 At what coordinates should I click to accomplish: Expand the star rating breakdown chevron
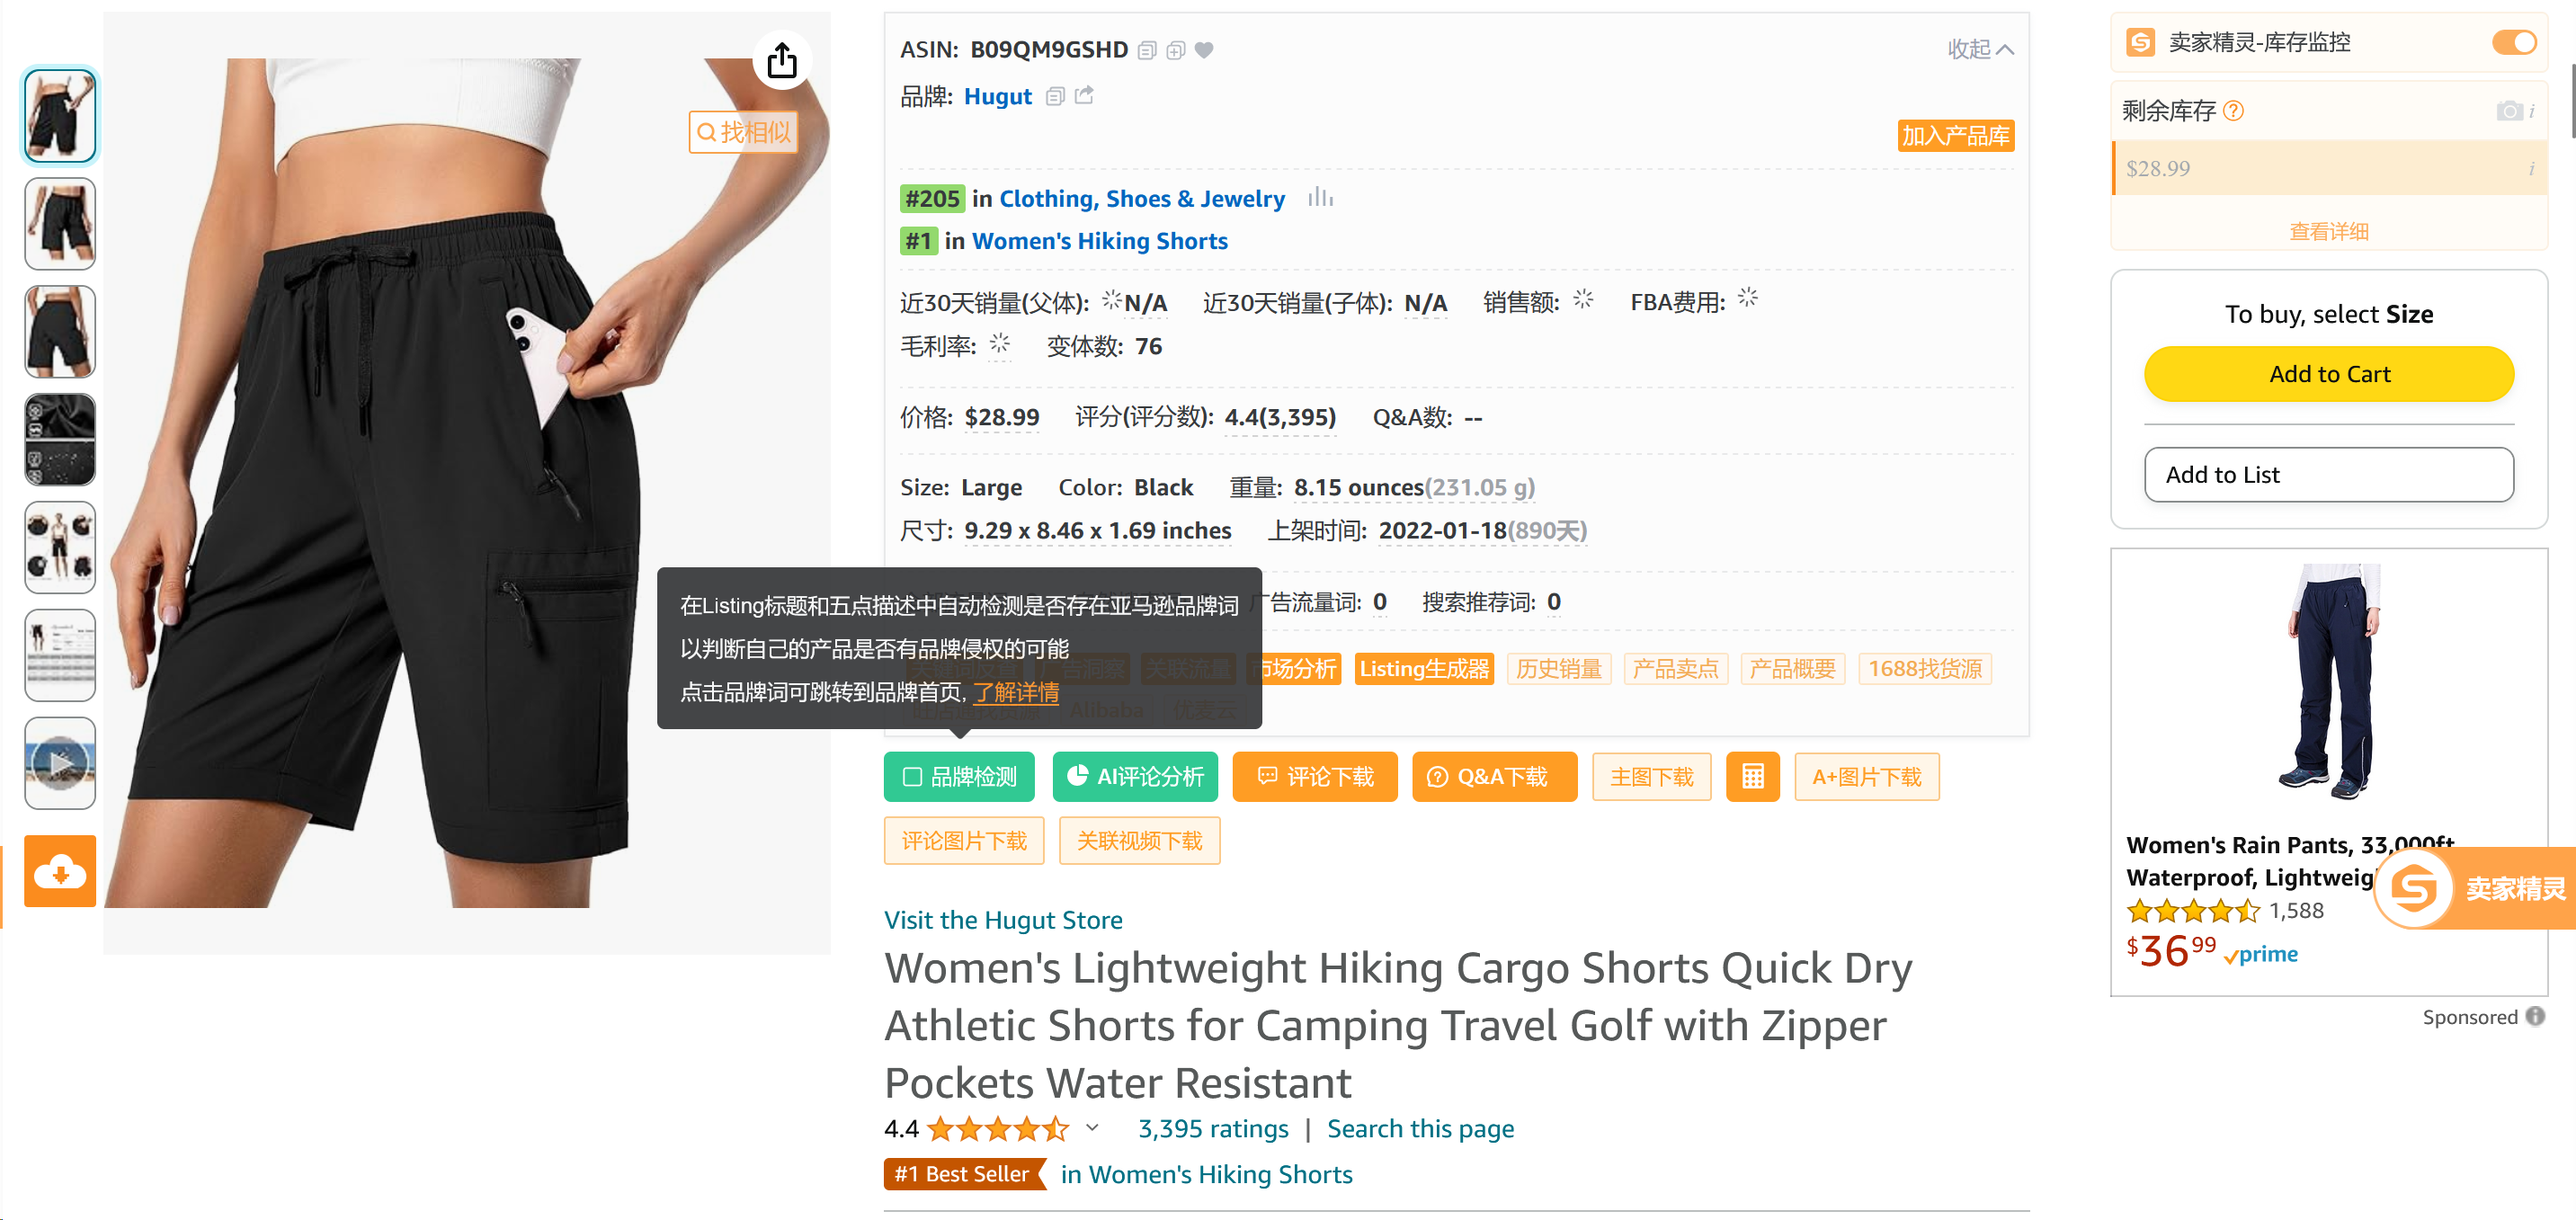pos(1092,1127)
